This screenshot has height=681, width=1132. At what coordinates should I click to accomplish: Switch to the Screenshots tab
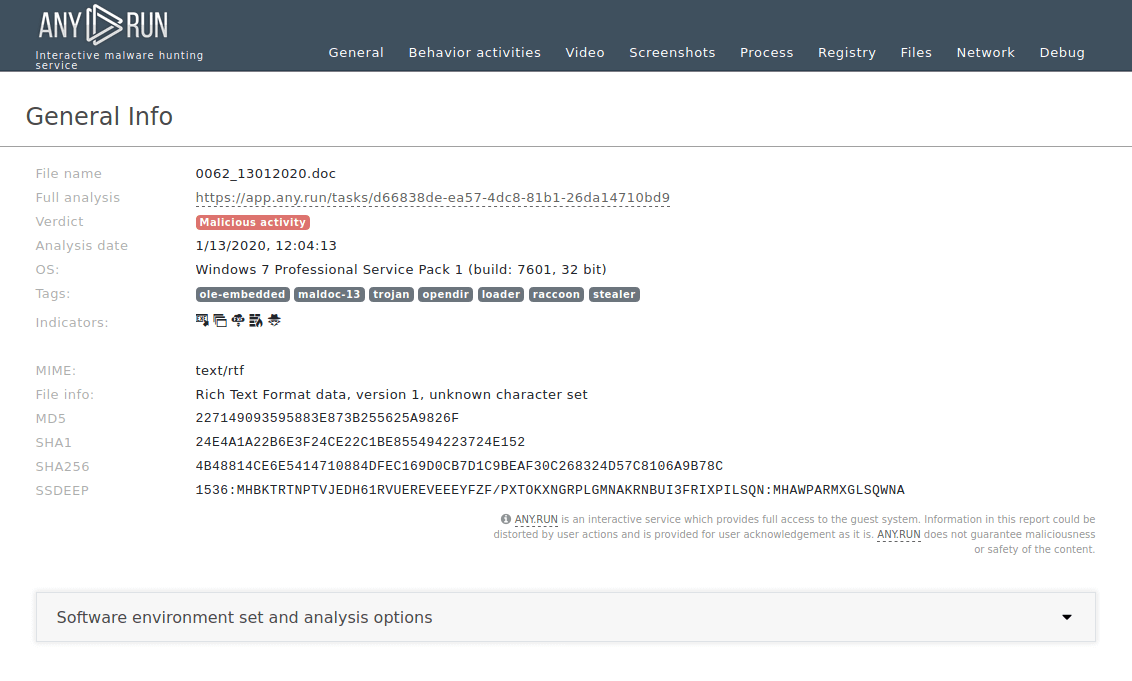672,52
